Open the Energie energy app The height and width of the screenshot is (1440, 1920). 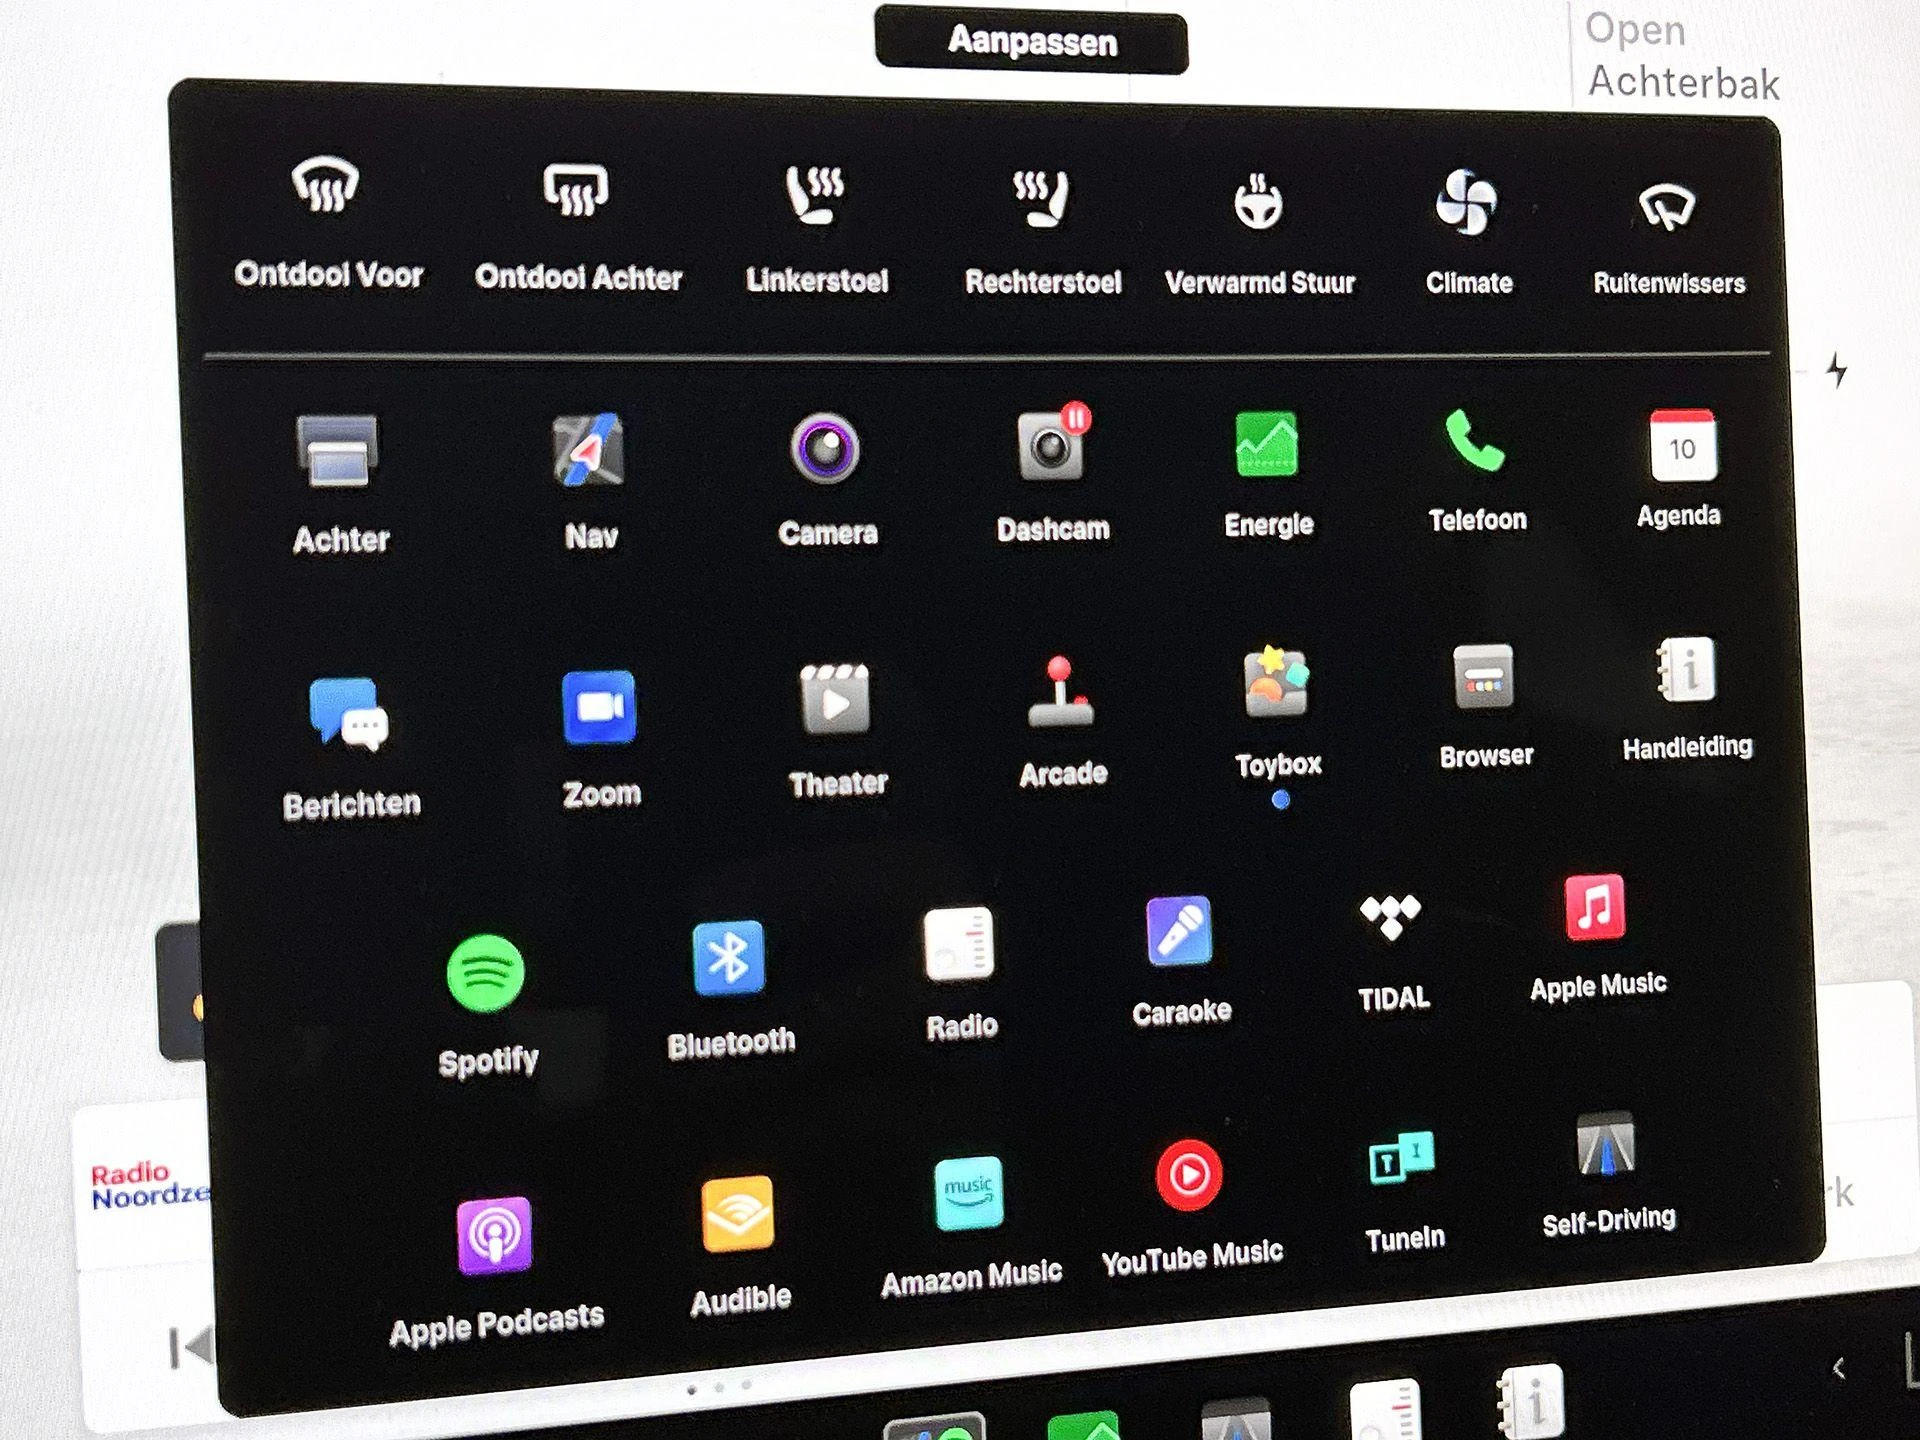[x=1267, y=444]
